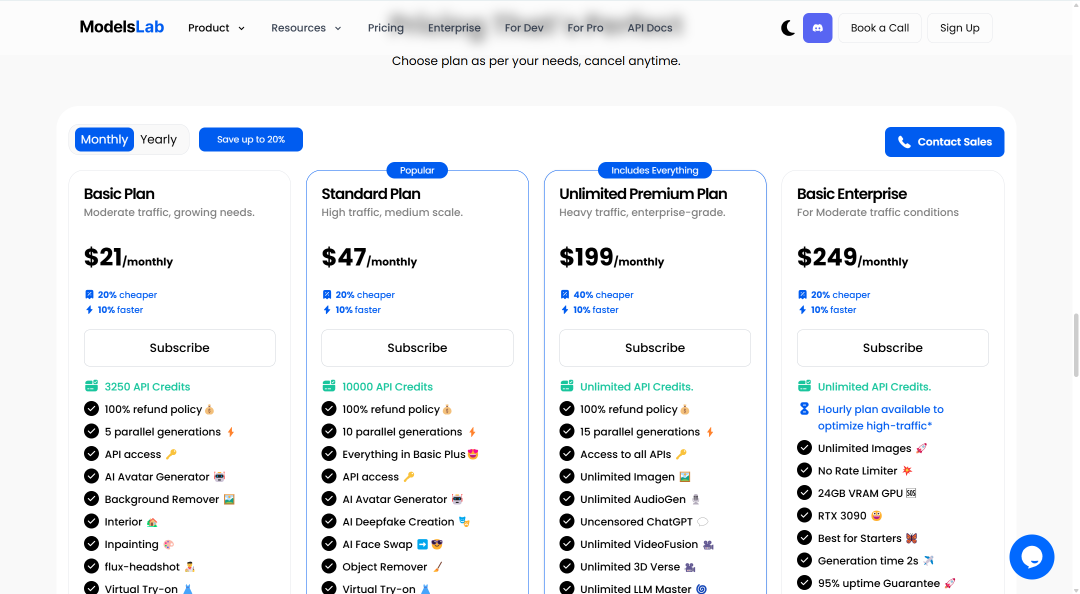The width and height of the screenshot is (1080, 594).
Task: Click checkmark icon beside Generation time 2s
Action: (804, 560)
